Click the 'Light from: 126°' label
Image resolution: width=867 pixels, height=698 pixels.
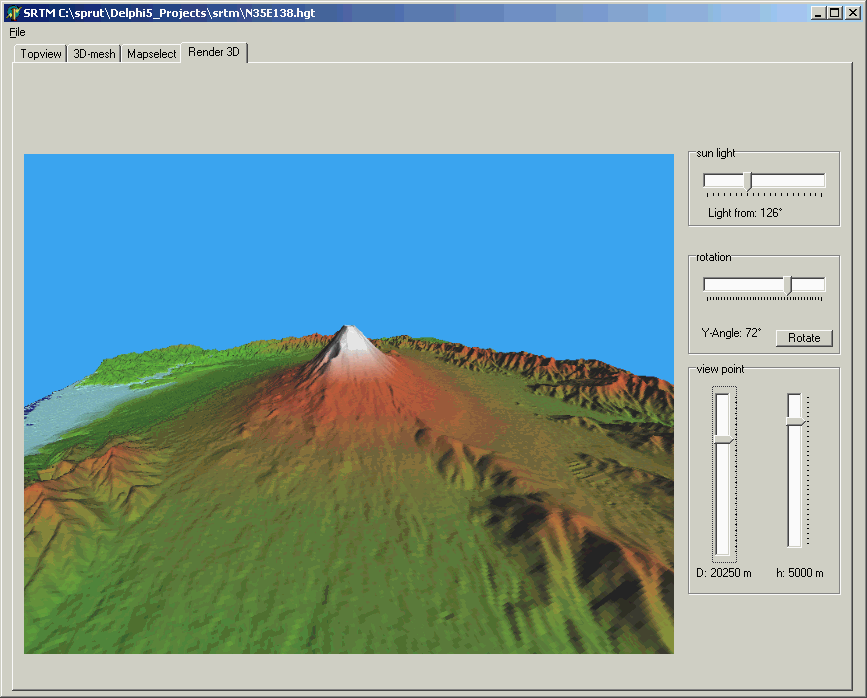[744, 213]
